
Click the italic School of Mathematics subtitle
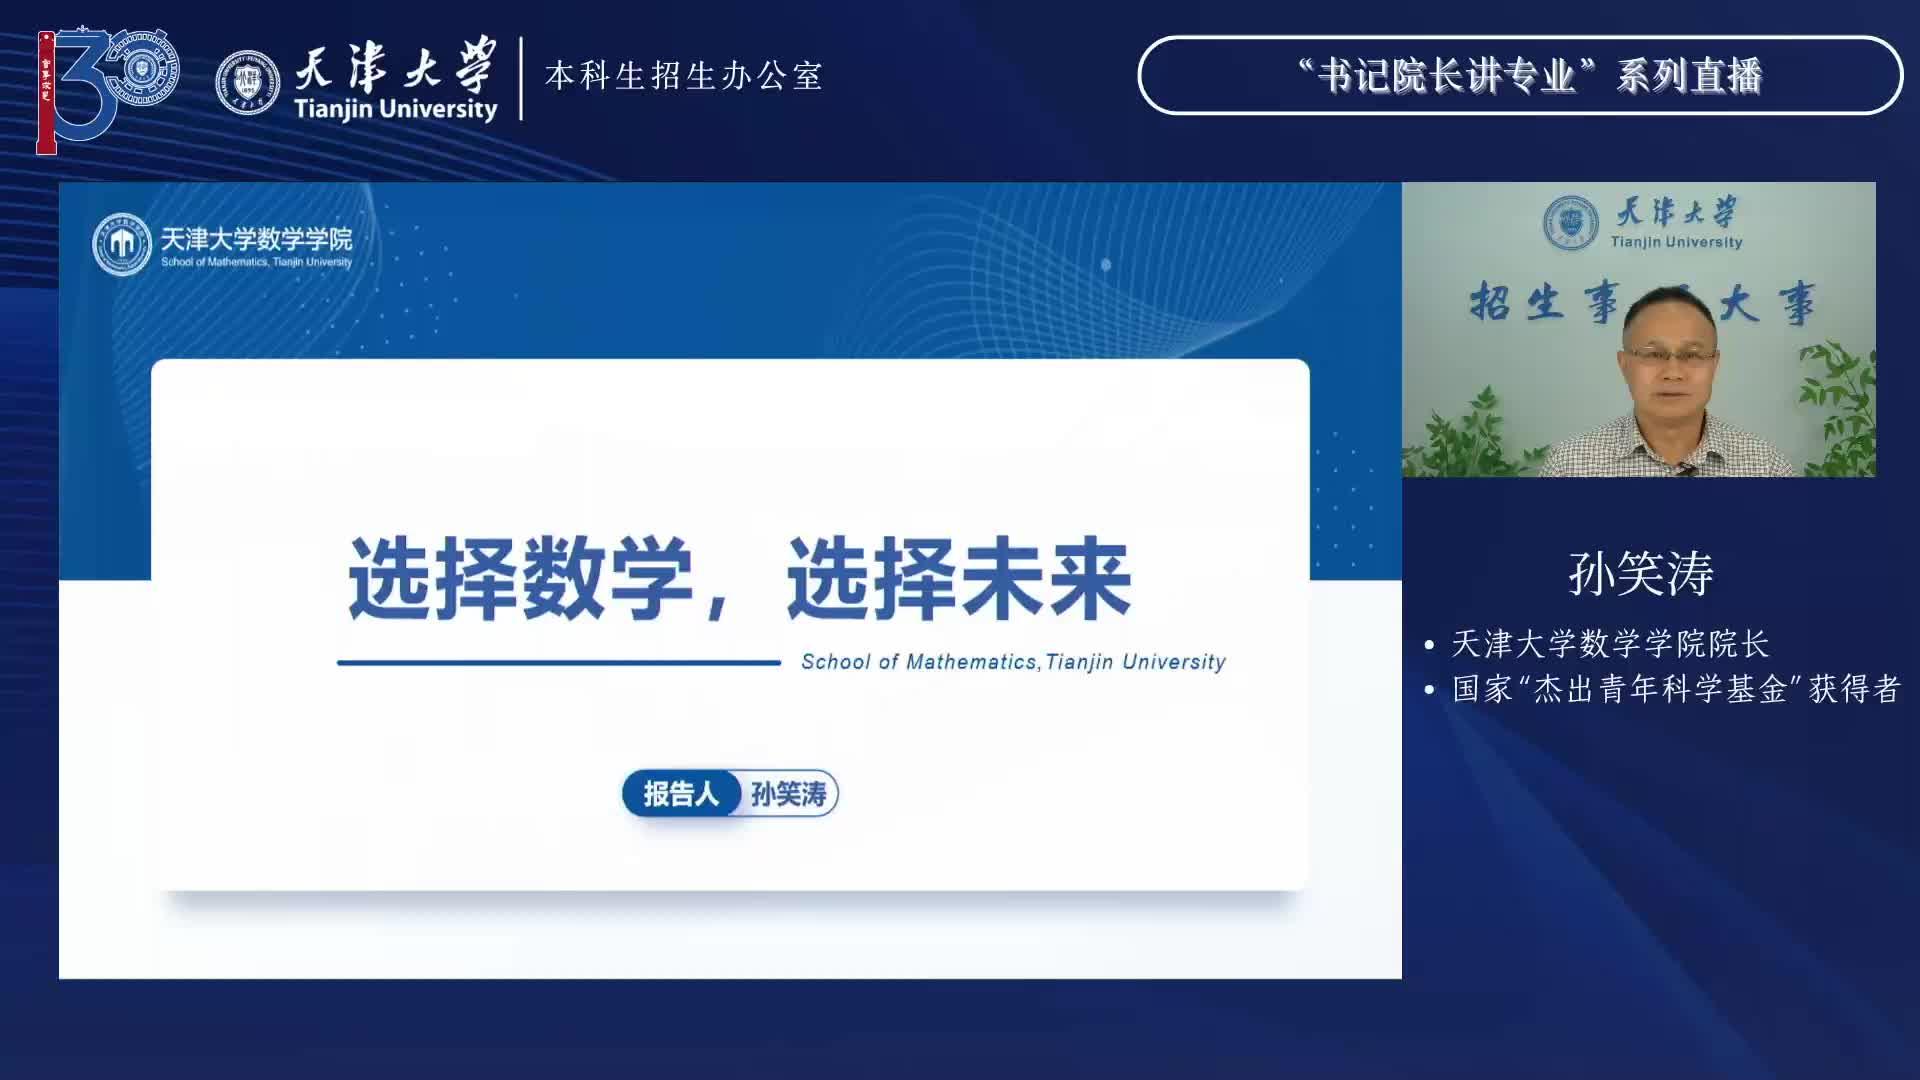(1012, 662)
